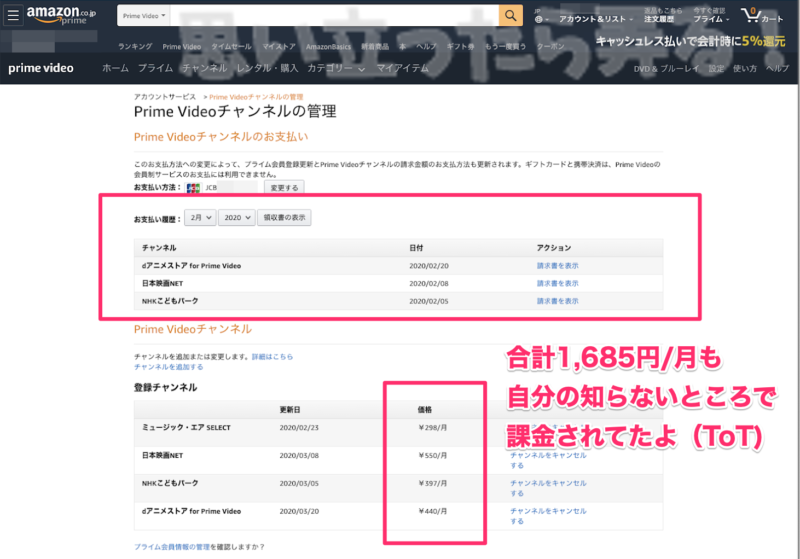Viewport: 800px width, 559px height.
Task: Click the 2020/02/08 payment date
Action: tap(429, 284)
